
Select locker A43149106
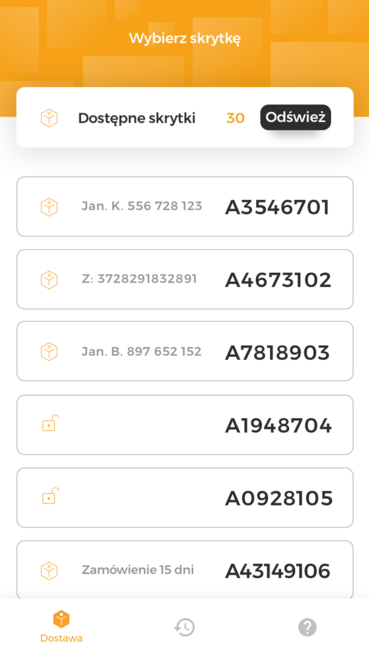[185, 570]
